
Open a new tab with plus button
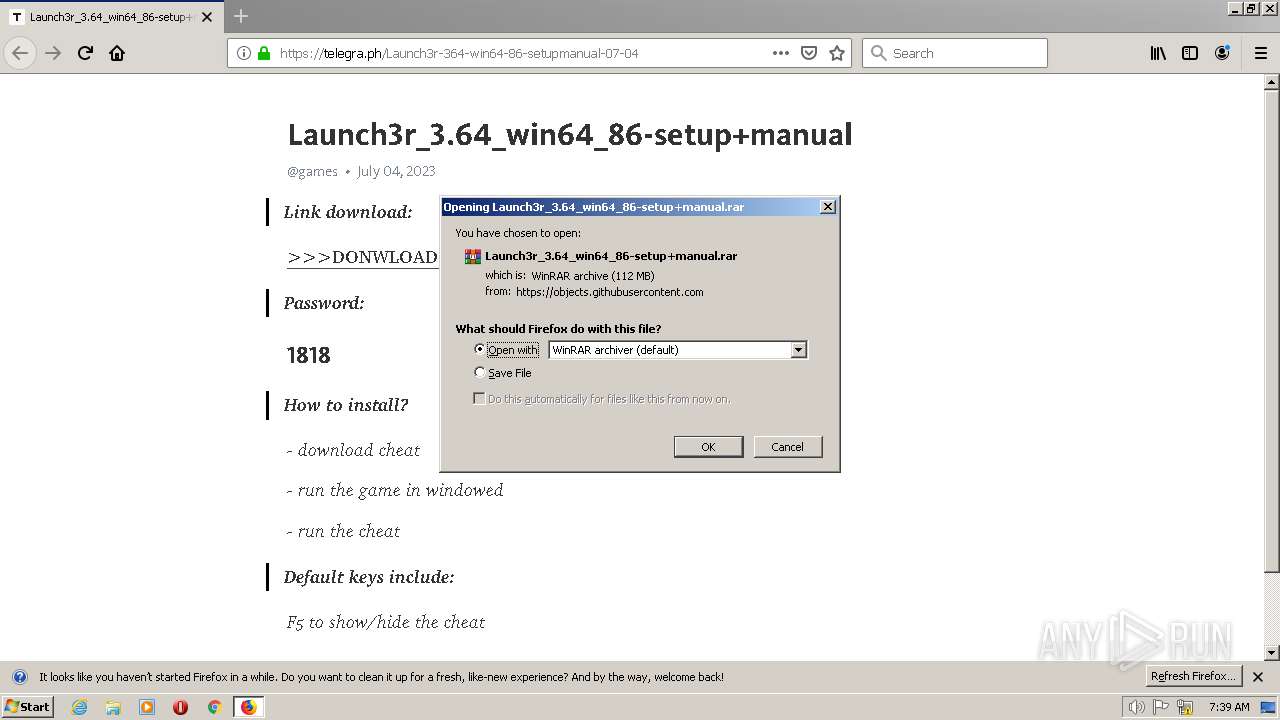click(240, 16)
